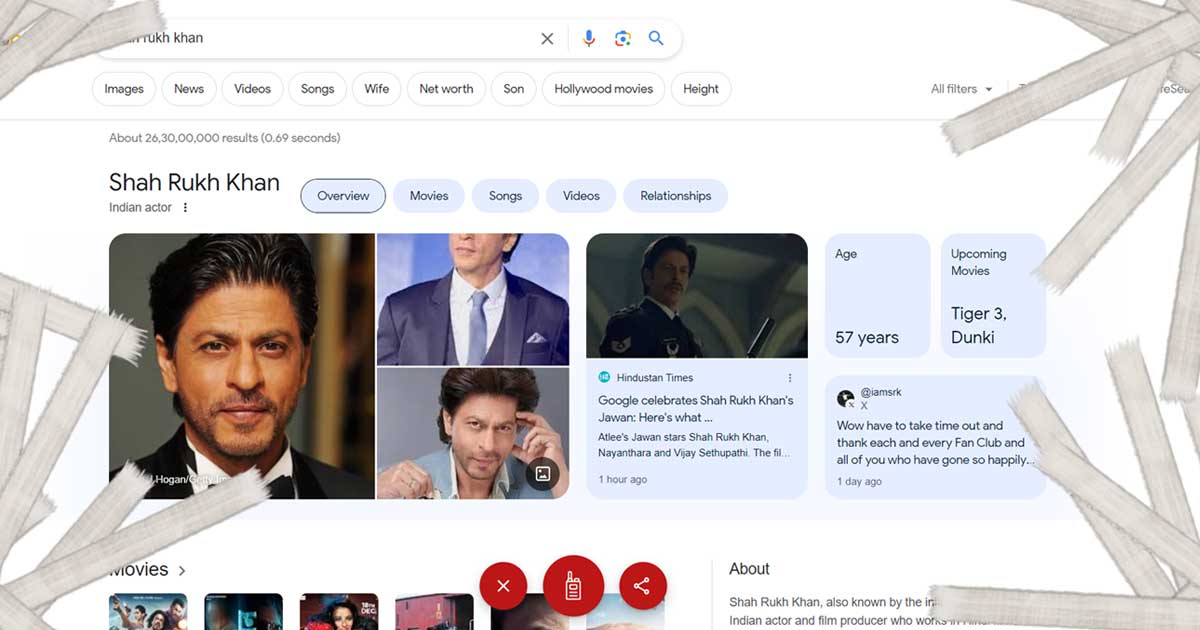Clear the search box with the X icon

pos(547,39)
